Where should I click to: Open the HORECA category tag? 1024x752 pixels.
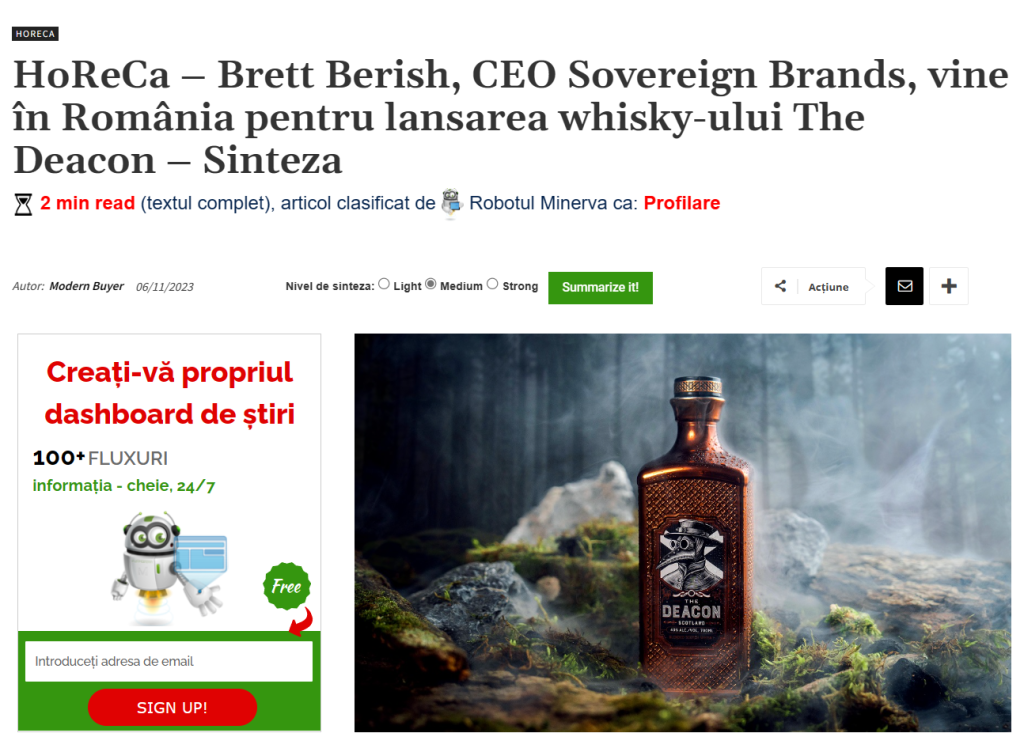tap(35, 33)
